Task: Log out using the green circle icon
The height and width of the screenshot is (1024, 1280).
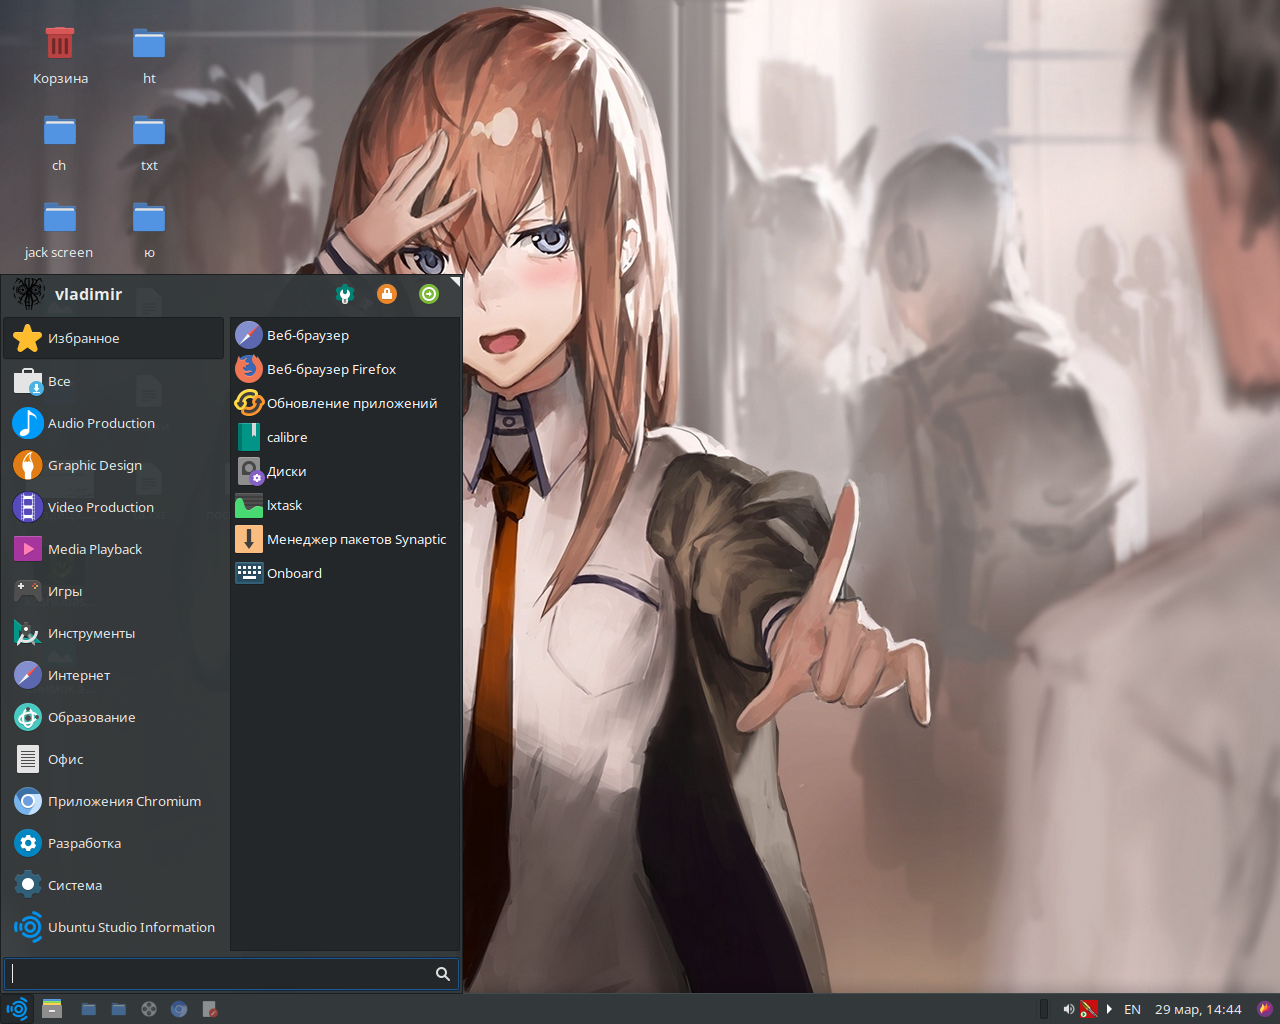Action: [429, 294]
